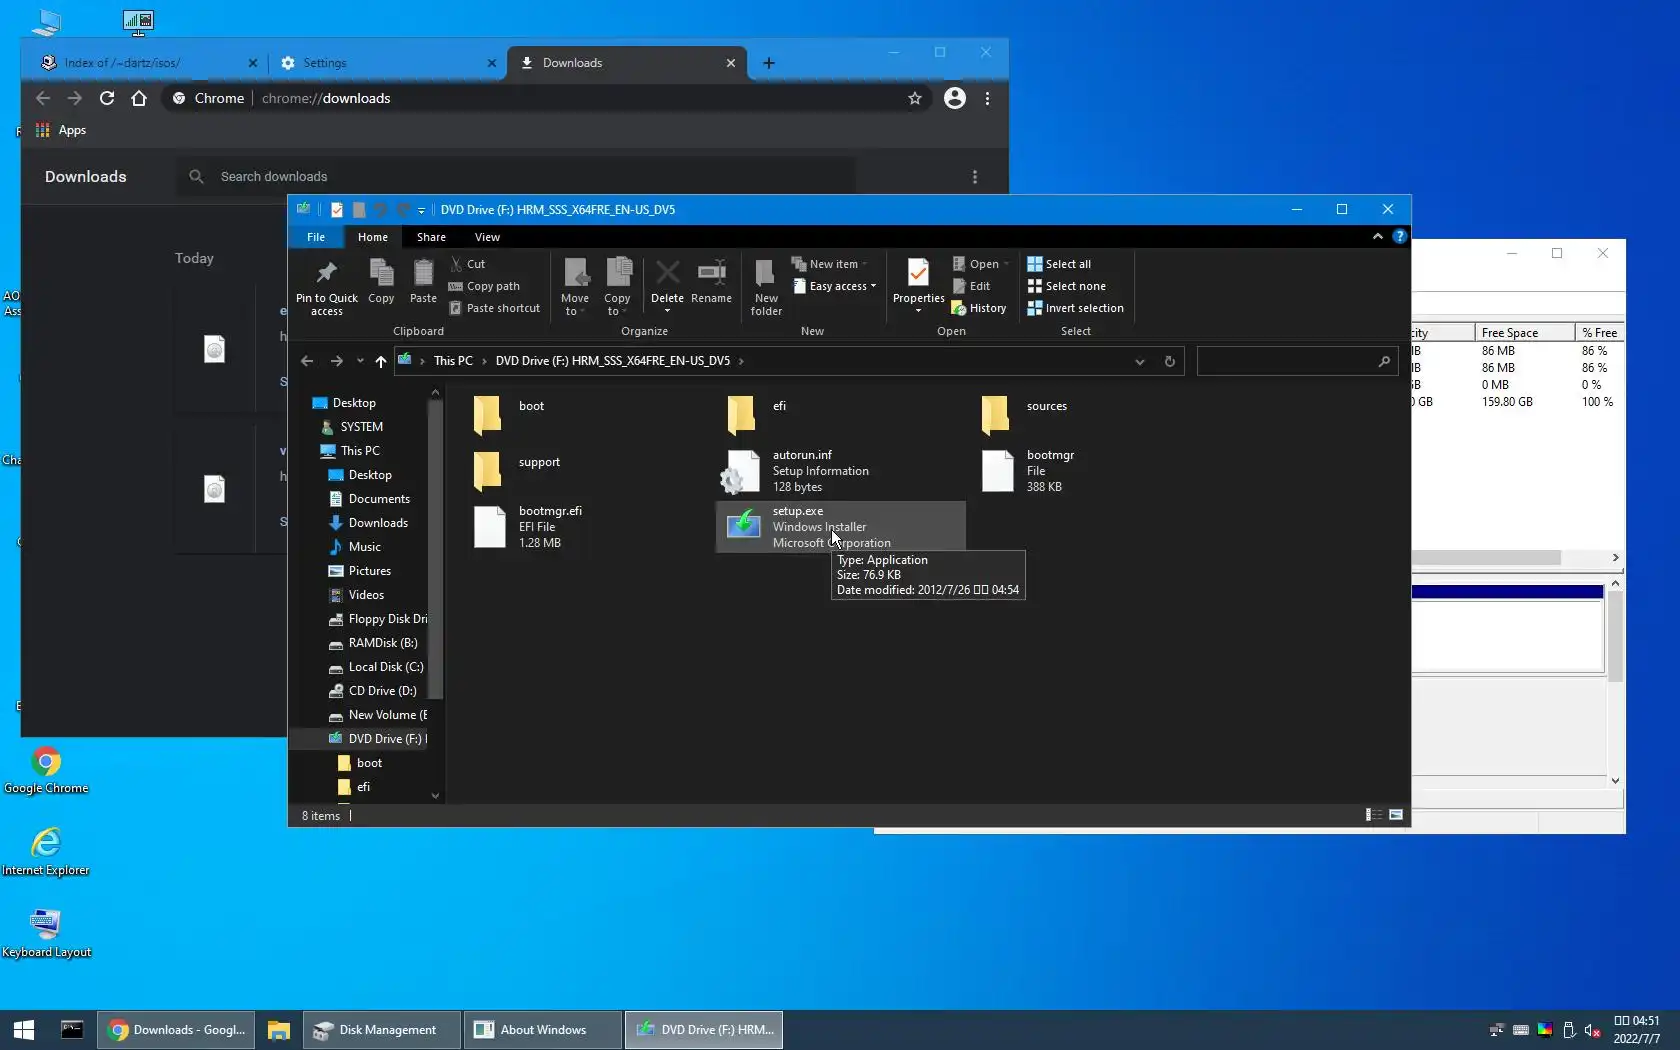
Task: Click the muted volume icon in the system tray
Action: [x=1592, y=1030]
